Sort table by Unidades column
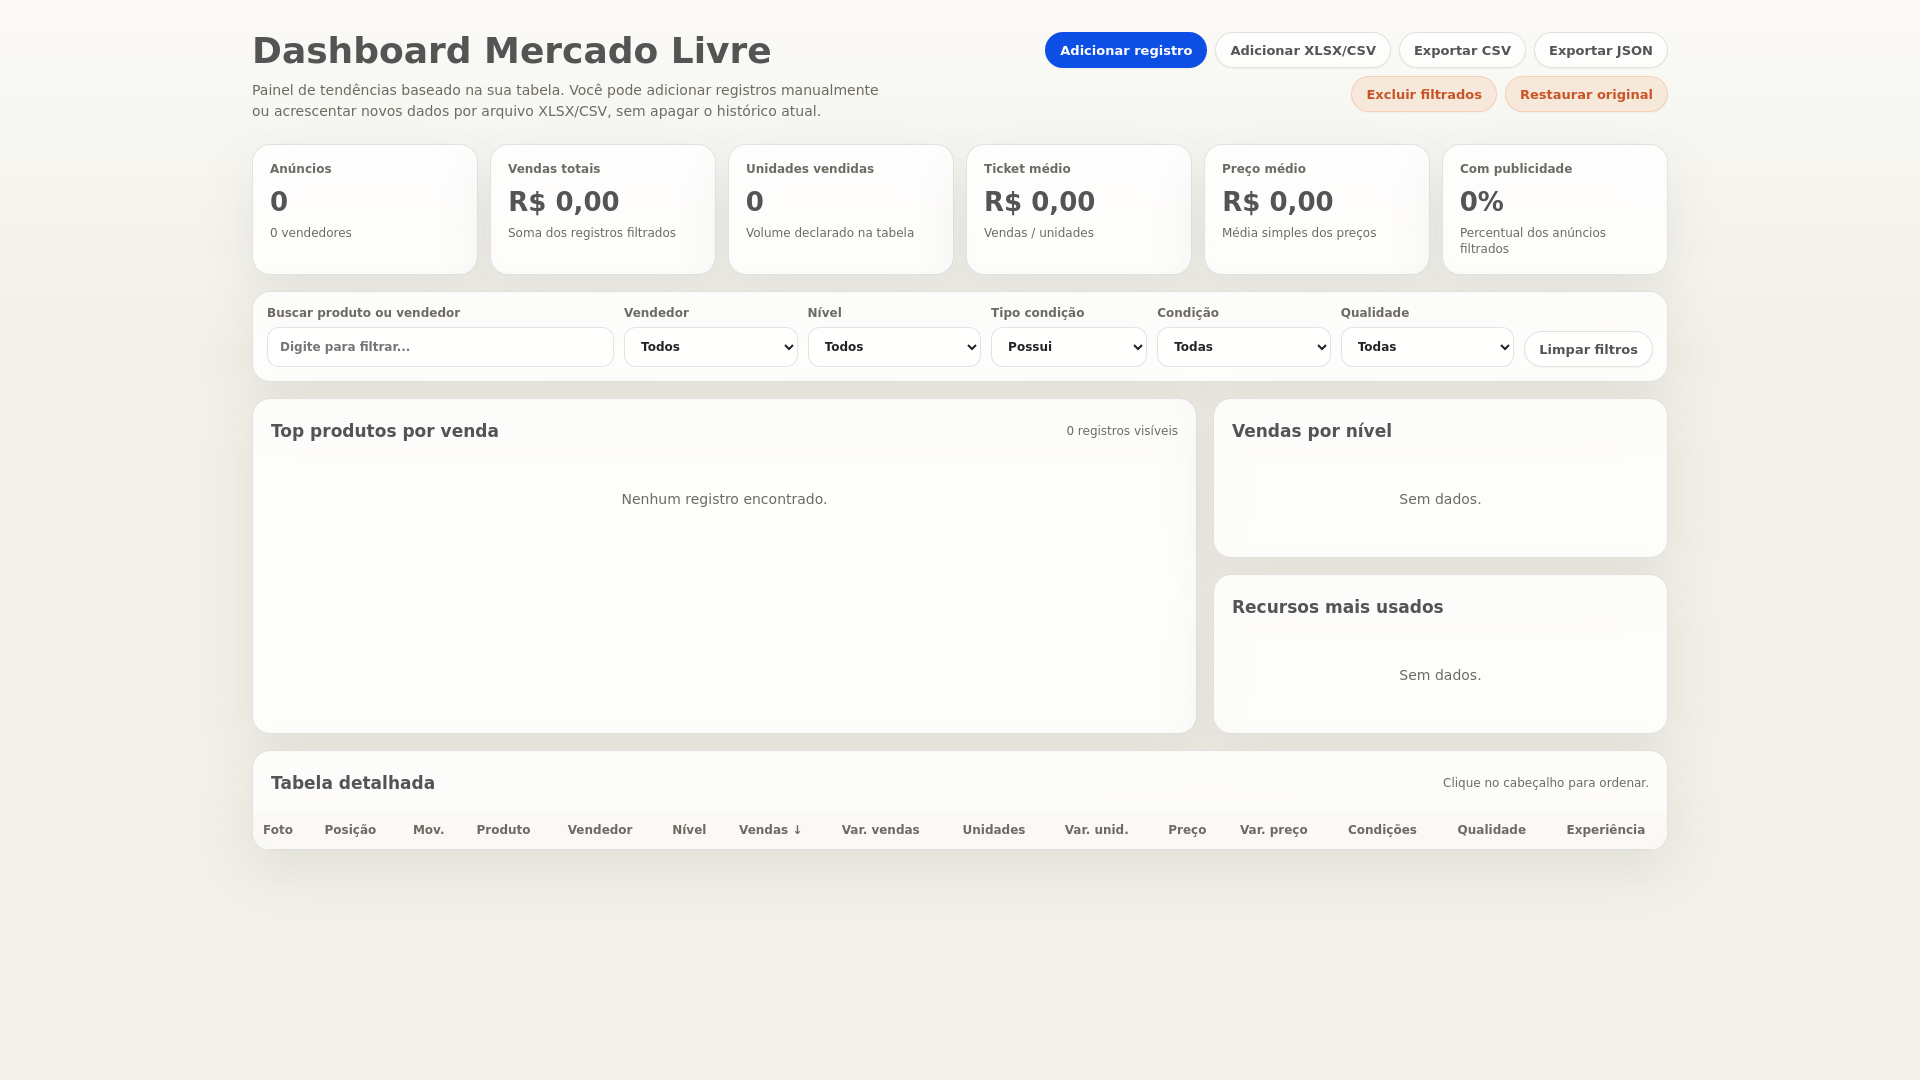The height and width of the screenshot is (1080, 1920). [993, 830]
